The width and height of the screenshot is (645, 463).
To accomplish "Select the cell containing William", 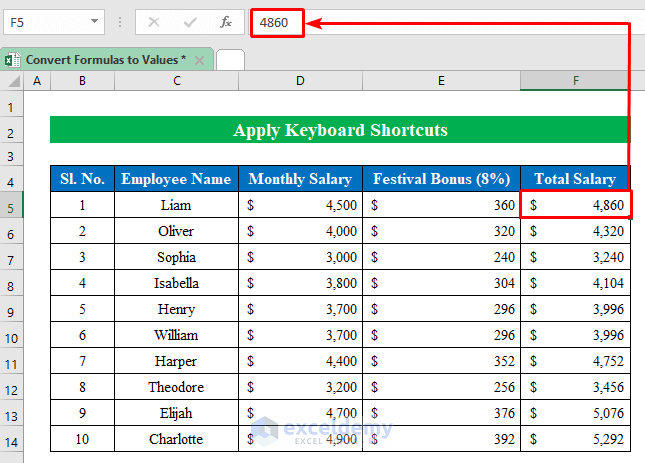I will [x=176, y=335].
